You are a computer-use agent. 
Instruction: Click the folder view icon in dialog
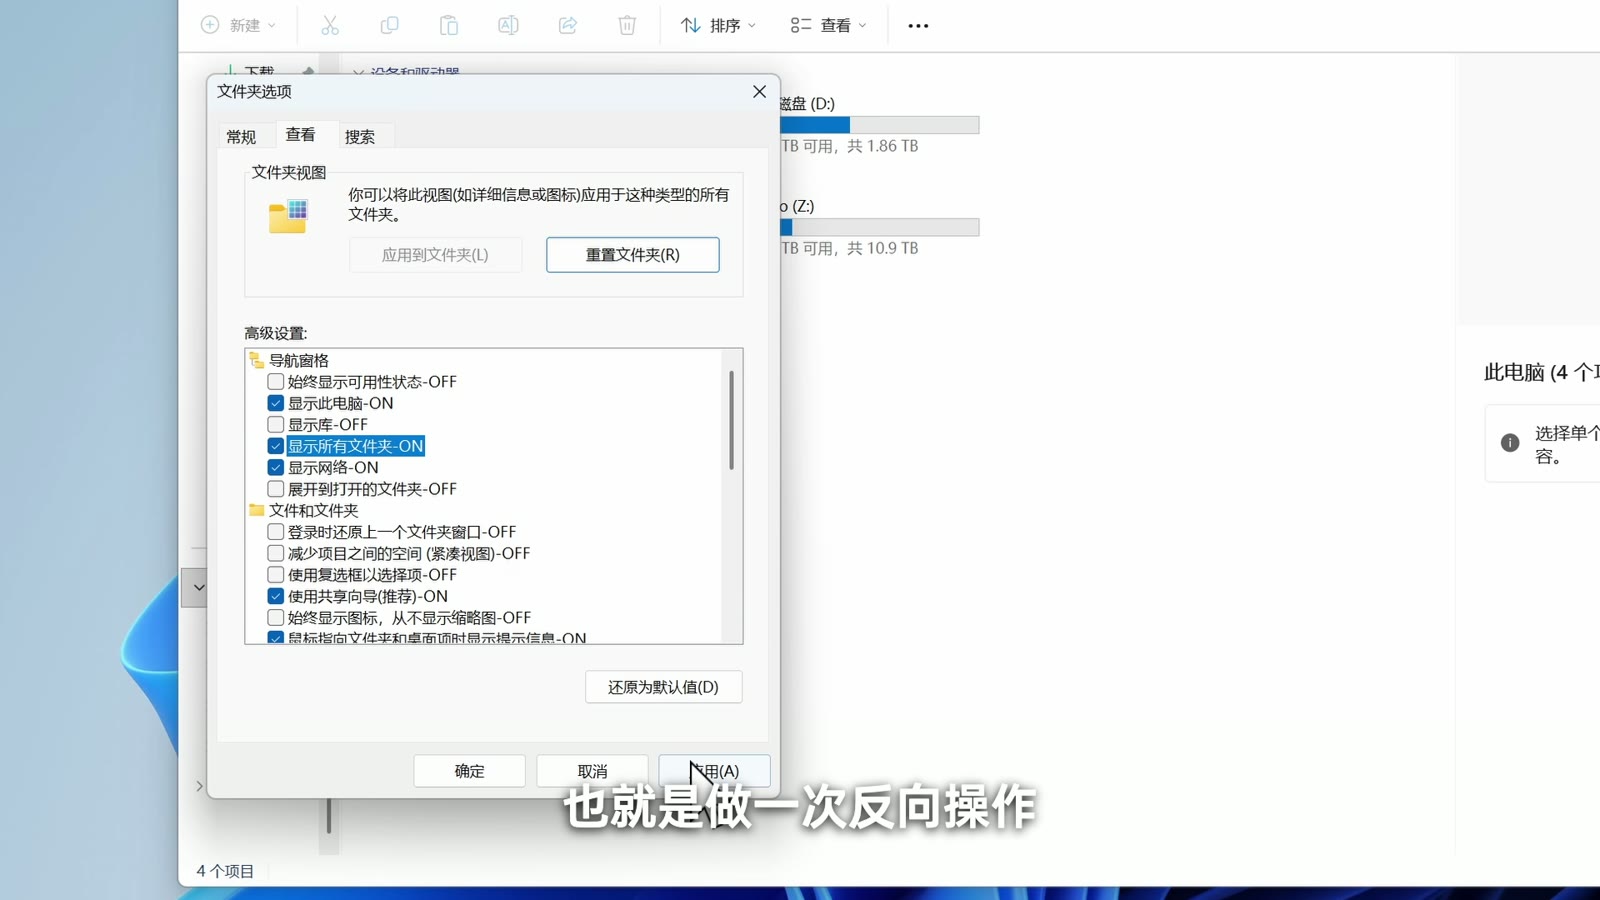(x=288, y=215)
